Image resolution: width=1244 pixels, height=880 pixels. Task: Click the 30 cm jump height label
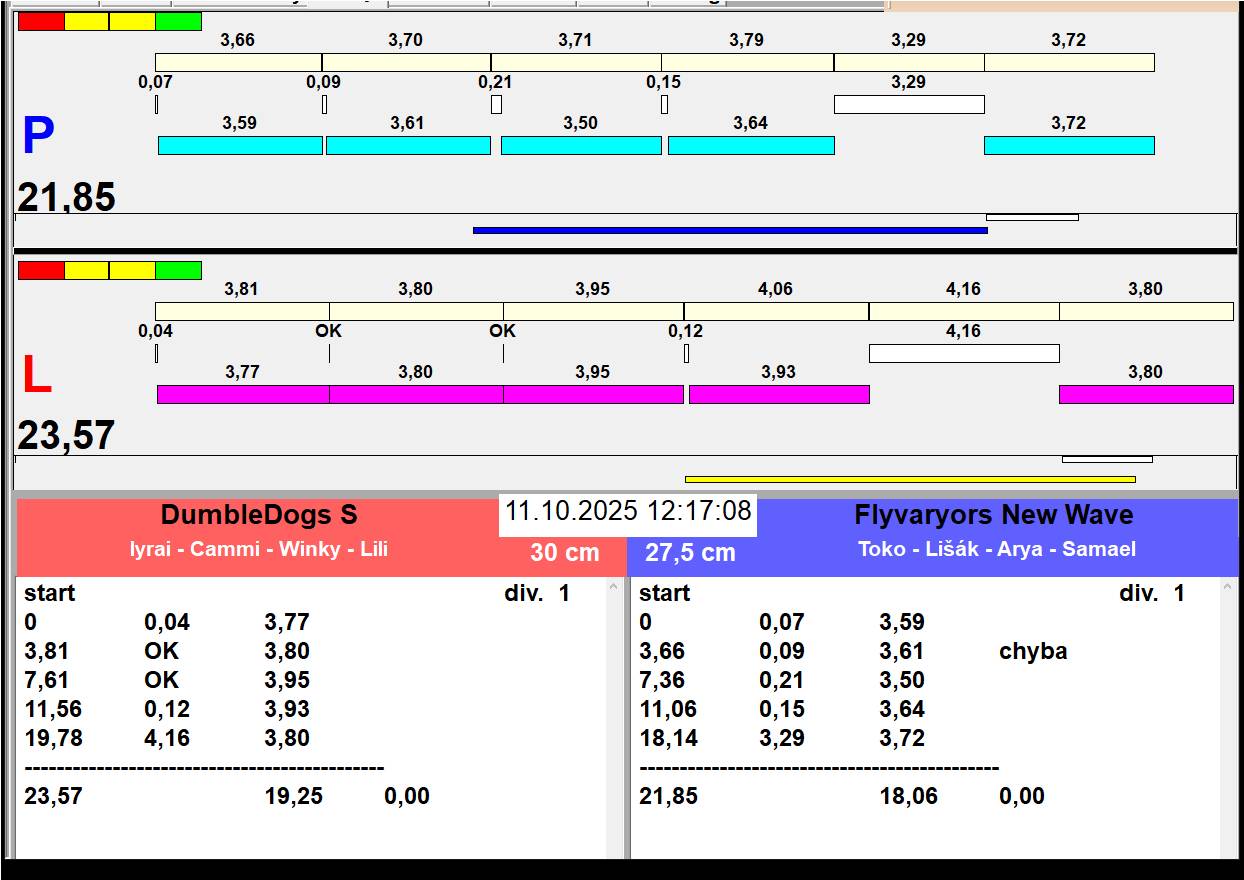[565, 553]
